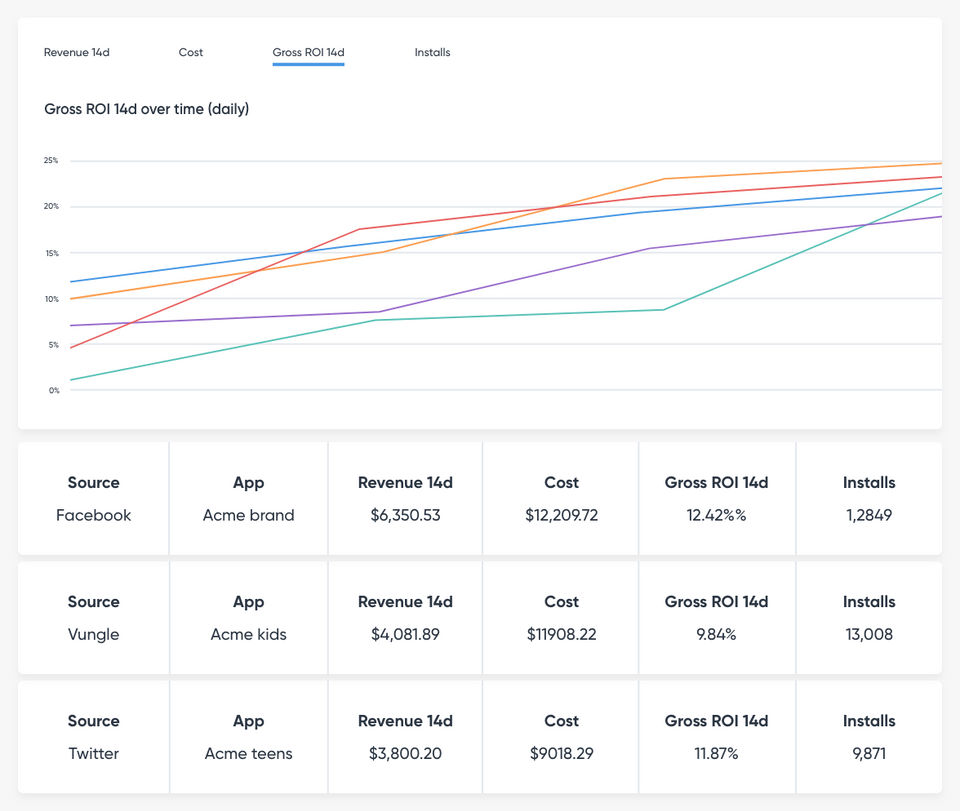
Task: Click the $3,800.20 revenue value
Action: pos(405,753)
